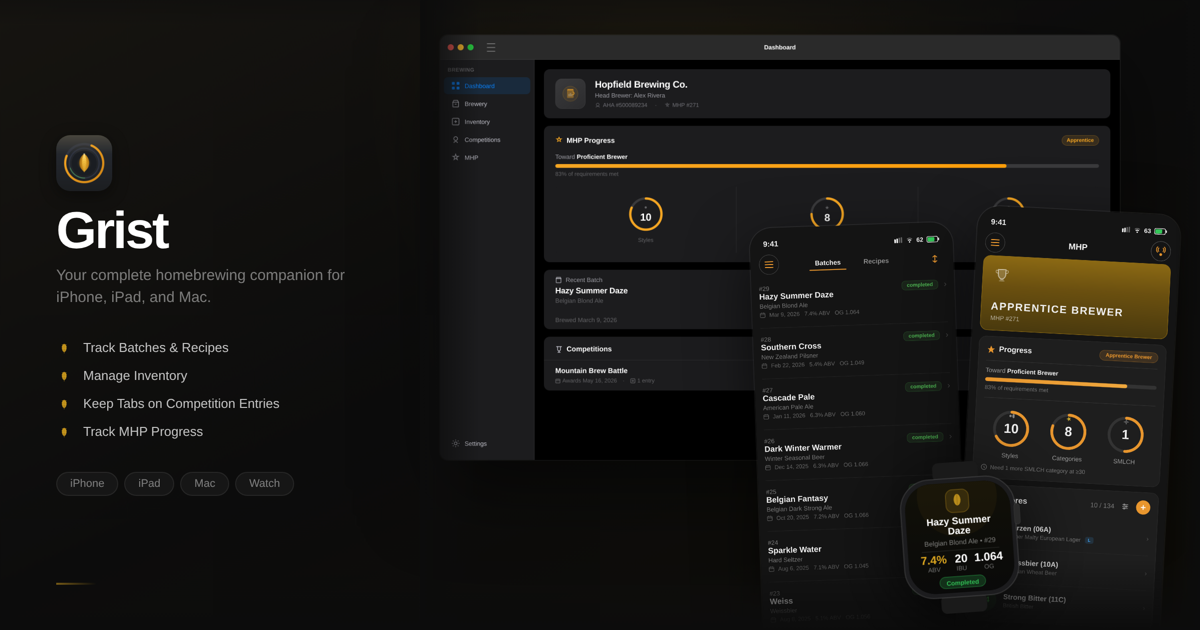Image resolution: width=1200 pixels, height=630 pixels.
Task: Select the Batches tab
Action: (x=828, y=263)
